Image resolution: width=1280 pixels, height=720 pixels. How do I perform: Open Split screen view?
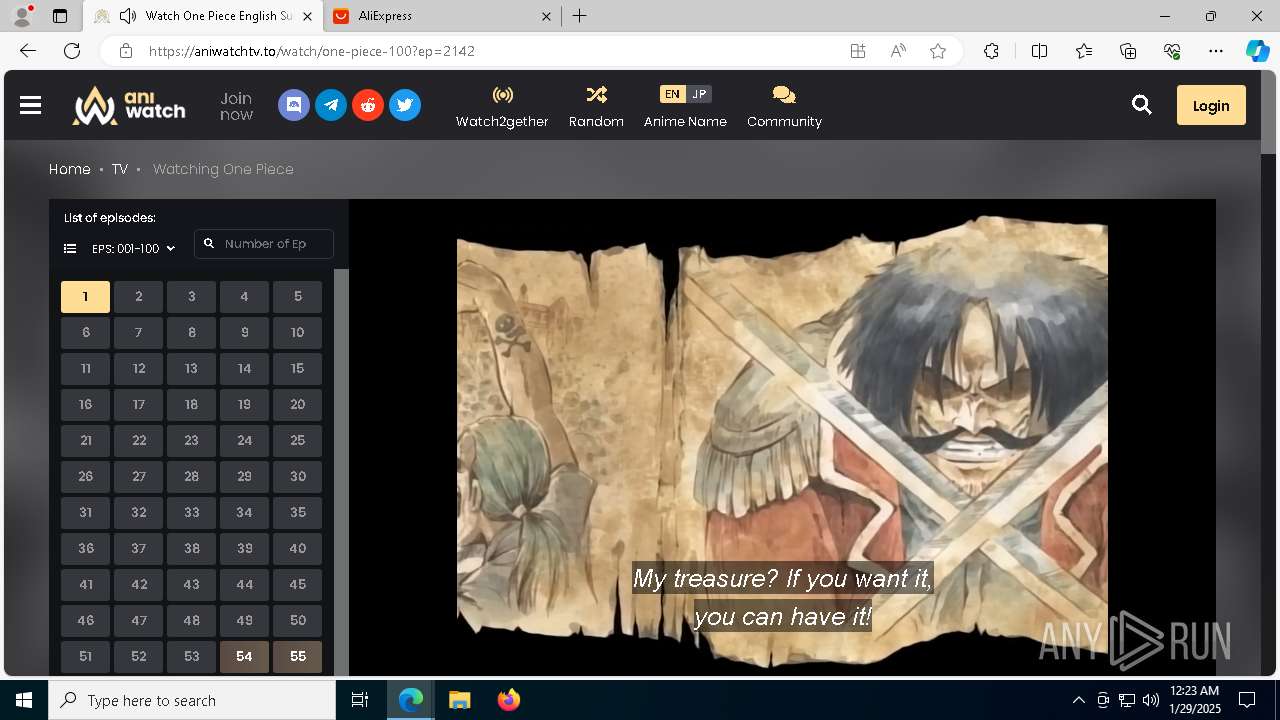pos(1039,51)
